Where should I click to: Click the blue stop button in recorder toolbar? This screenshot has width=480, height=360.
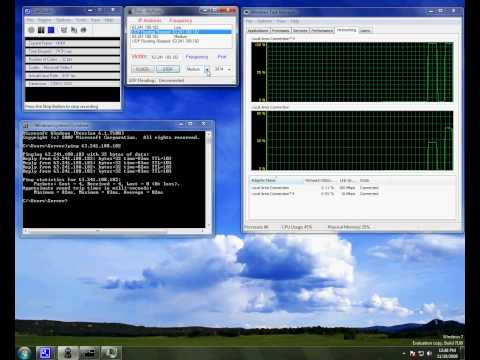point(51,30)
